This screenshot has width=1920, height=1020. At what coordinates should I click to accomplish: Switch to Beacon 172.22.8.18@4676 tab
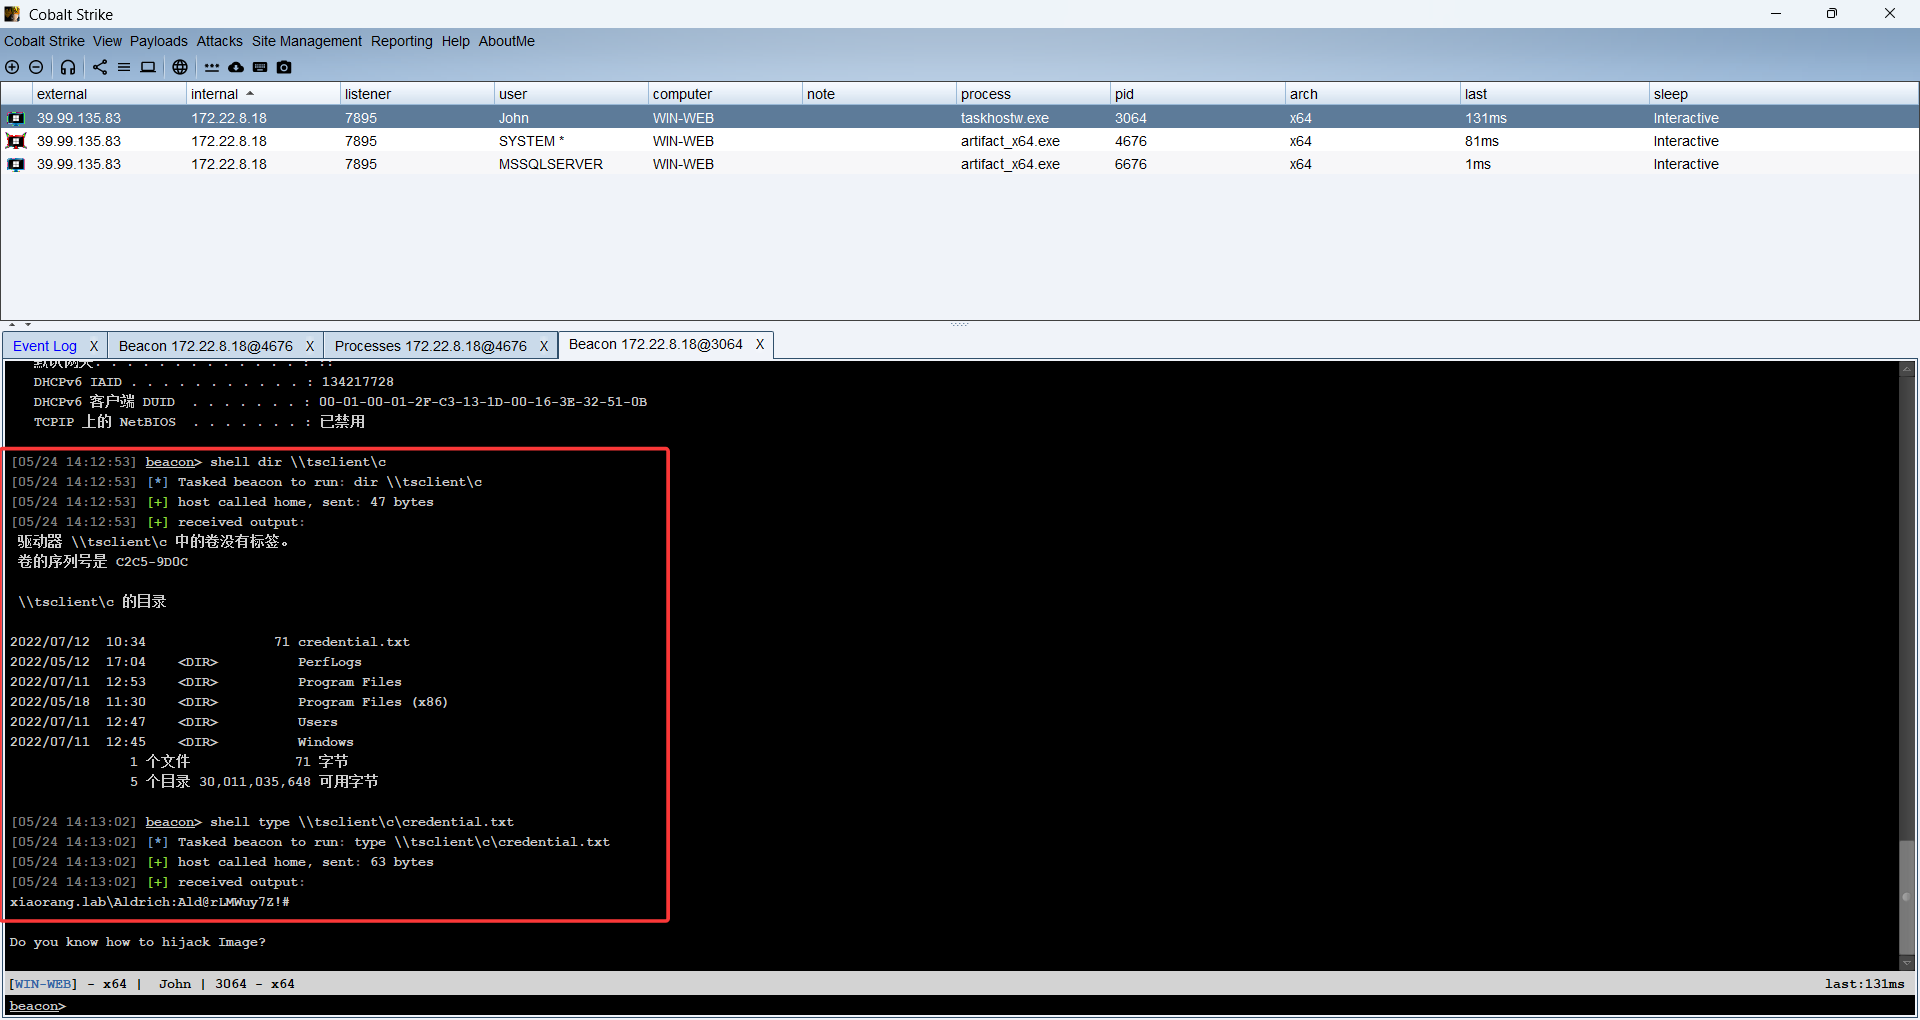coord(205,346)
